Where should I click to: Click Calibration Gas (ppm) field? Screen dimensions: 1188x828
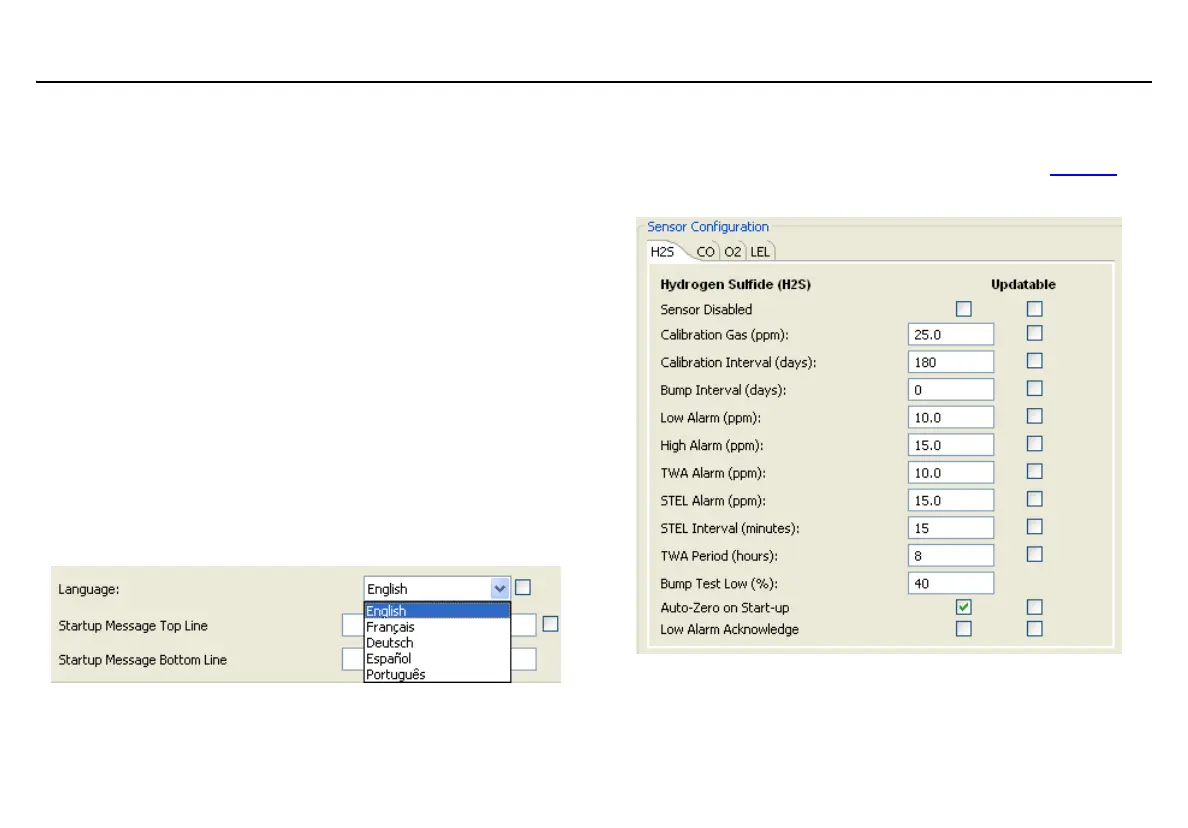click(951, 334)
